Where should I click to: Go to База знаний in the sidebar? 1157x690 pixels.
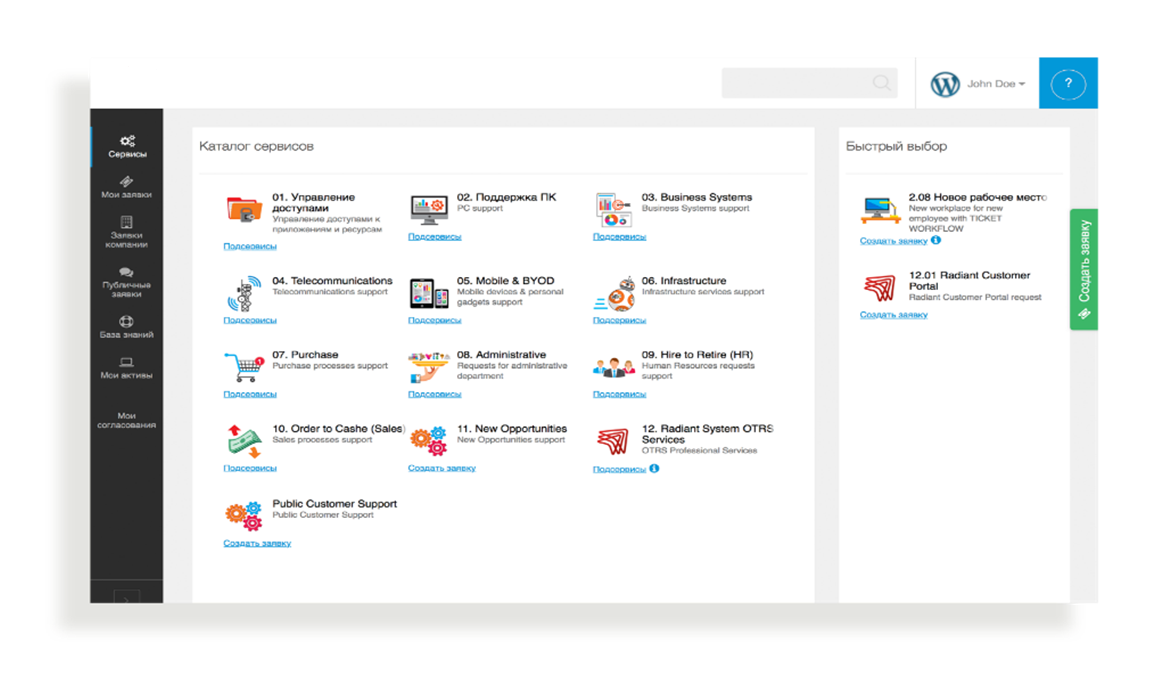click(x=126, y=328)
